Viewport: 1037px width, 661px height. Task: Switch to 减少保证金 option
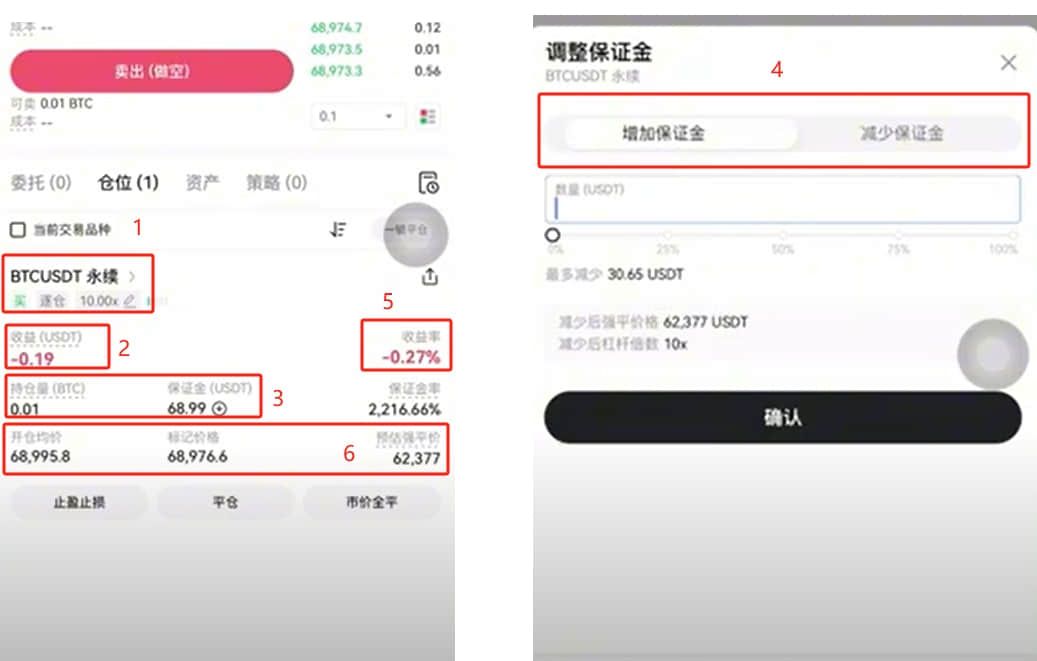[901, 133]
